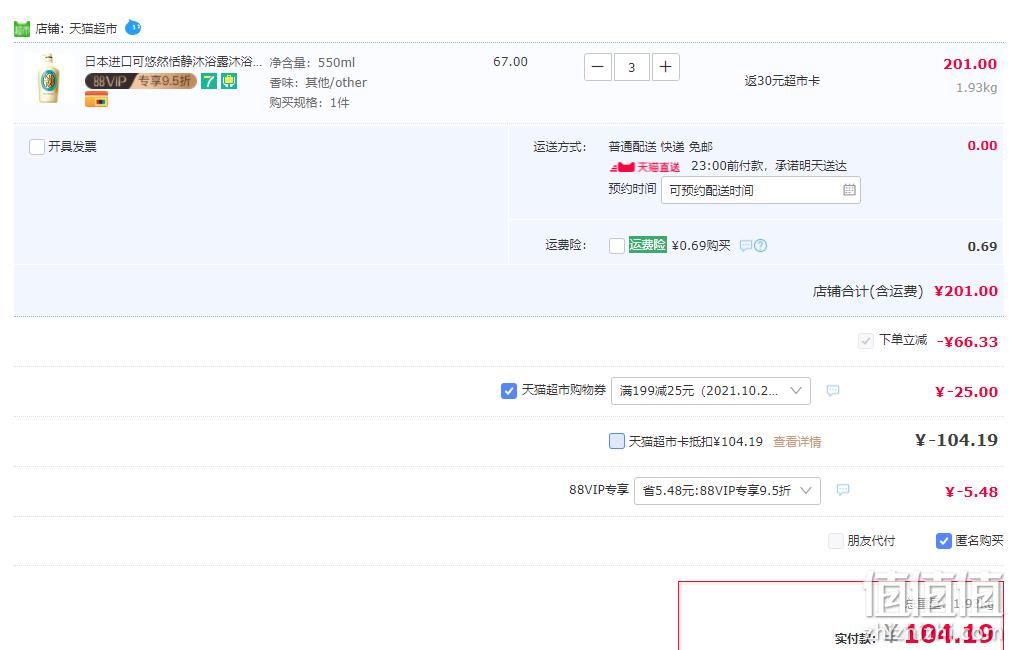Open the blue Wangwang chat icon beside 天猫超市
Image resolution: width=1013 pixels, height=650 pixels.
(x=133, y=27)
